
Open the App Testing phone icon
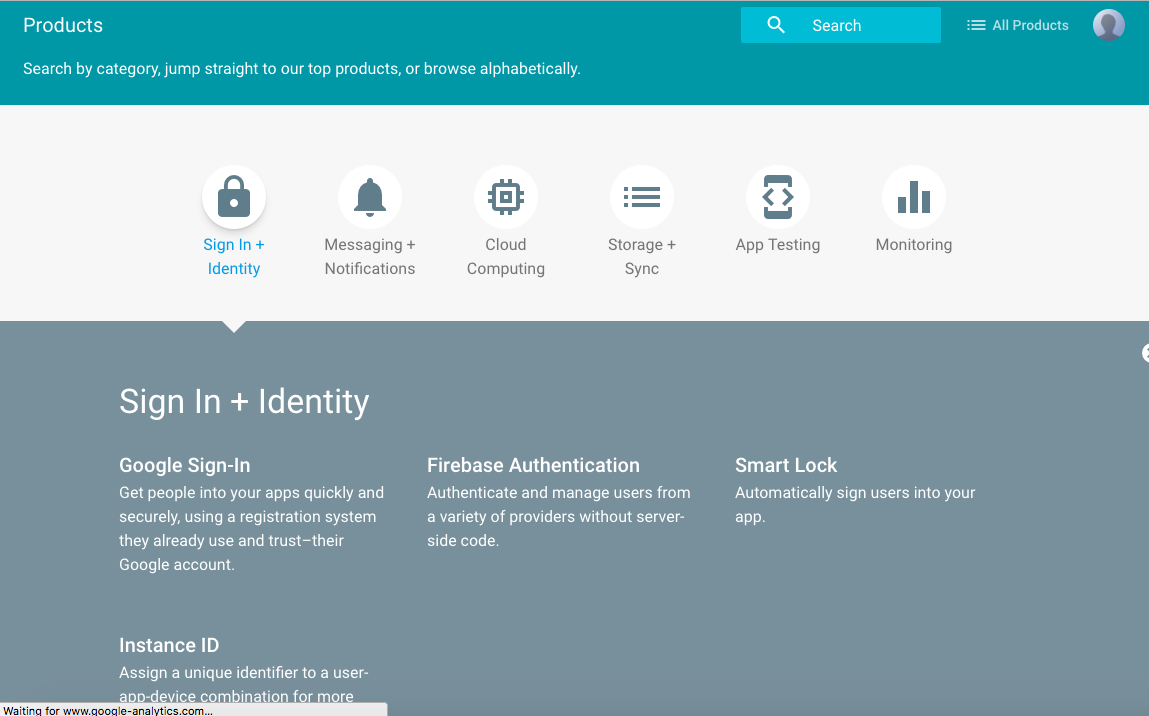pyautogui.click(x=778, y=197)
